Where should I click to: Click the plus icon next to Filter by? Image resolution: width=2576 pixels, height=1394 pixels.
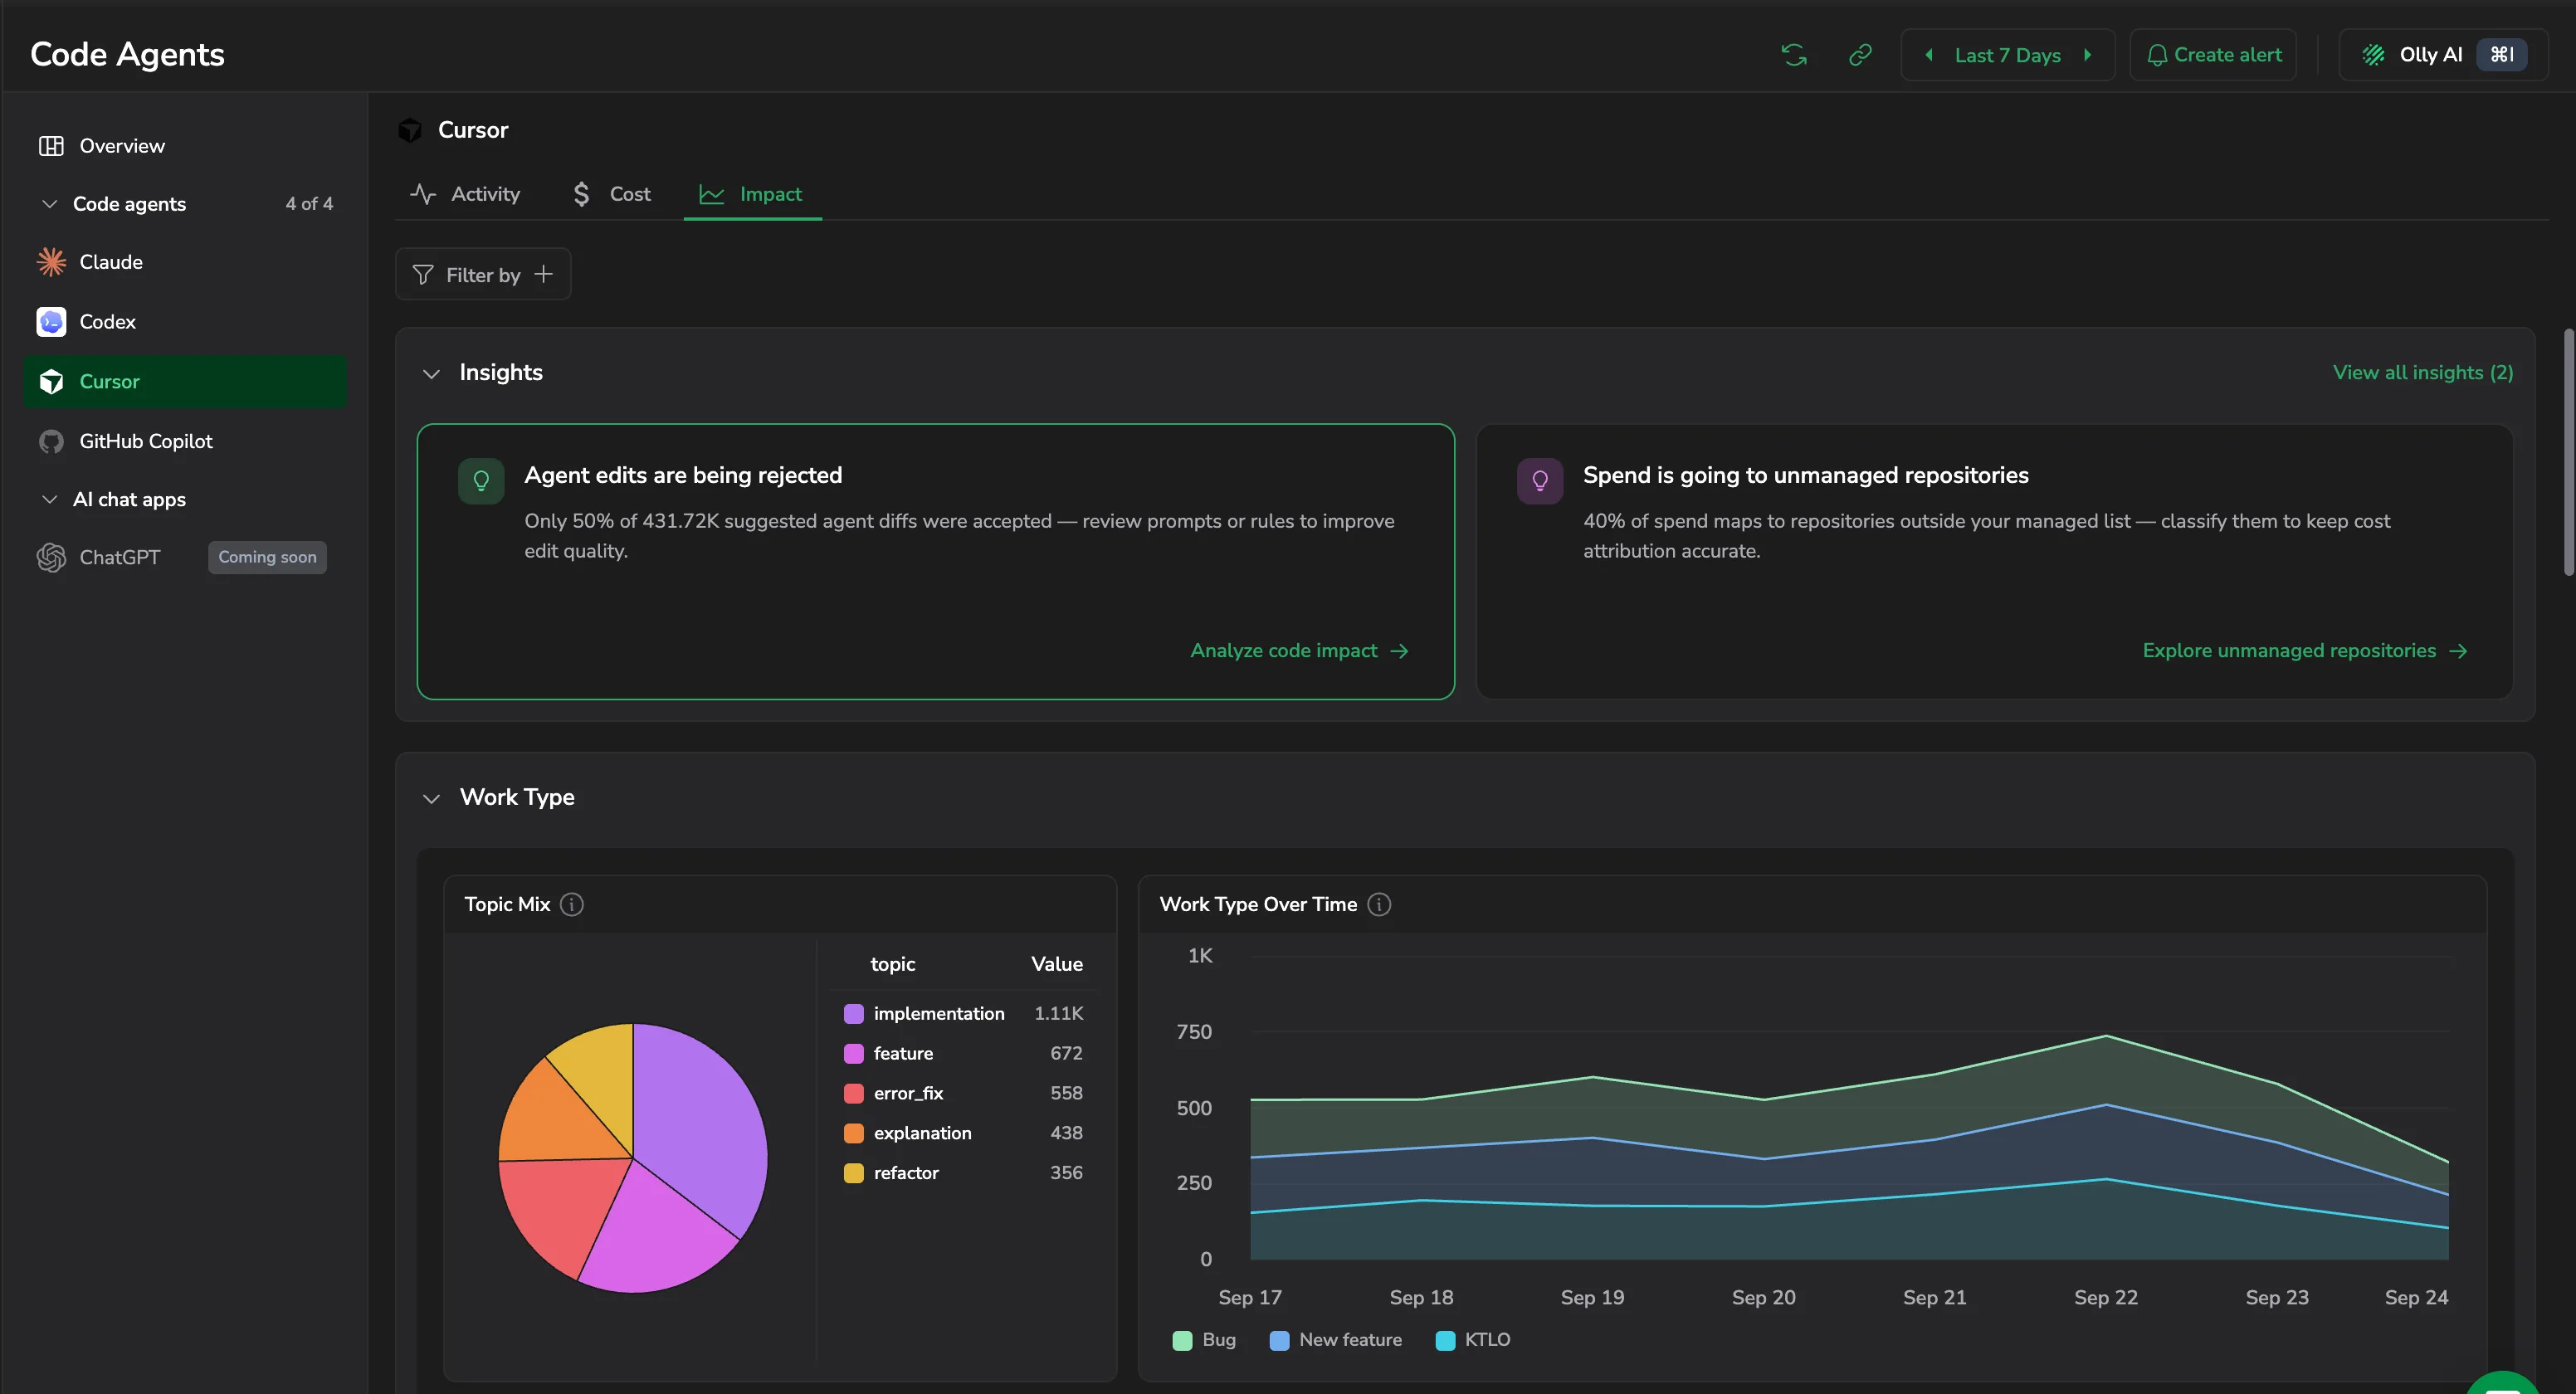coord(544,274)
